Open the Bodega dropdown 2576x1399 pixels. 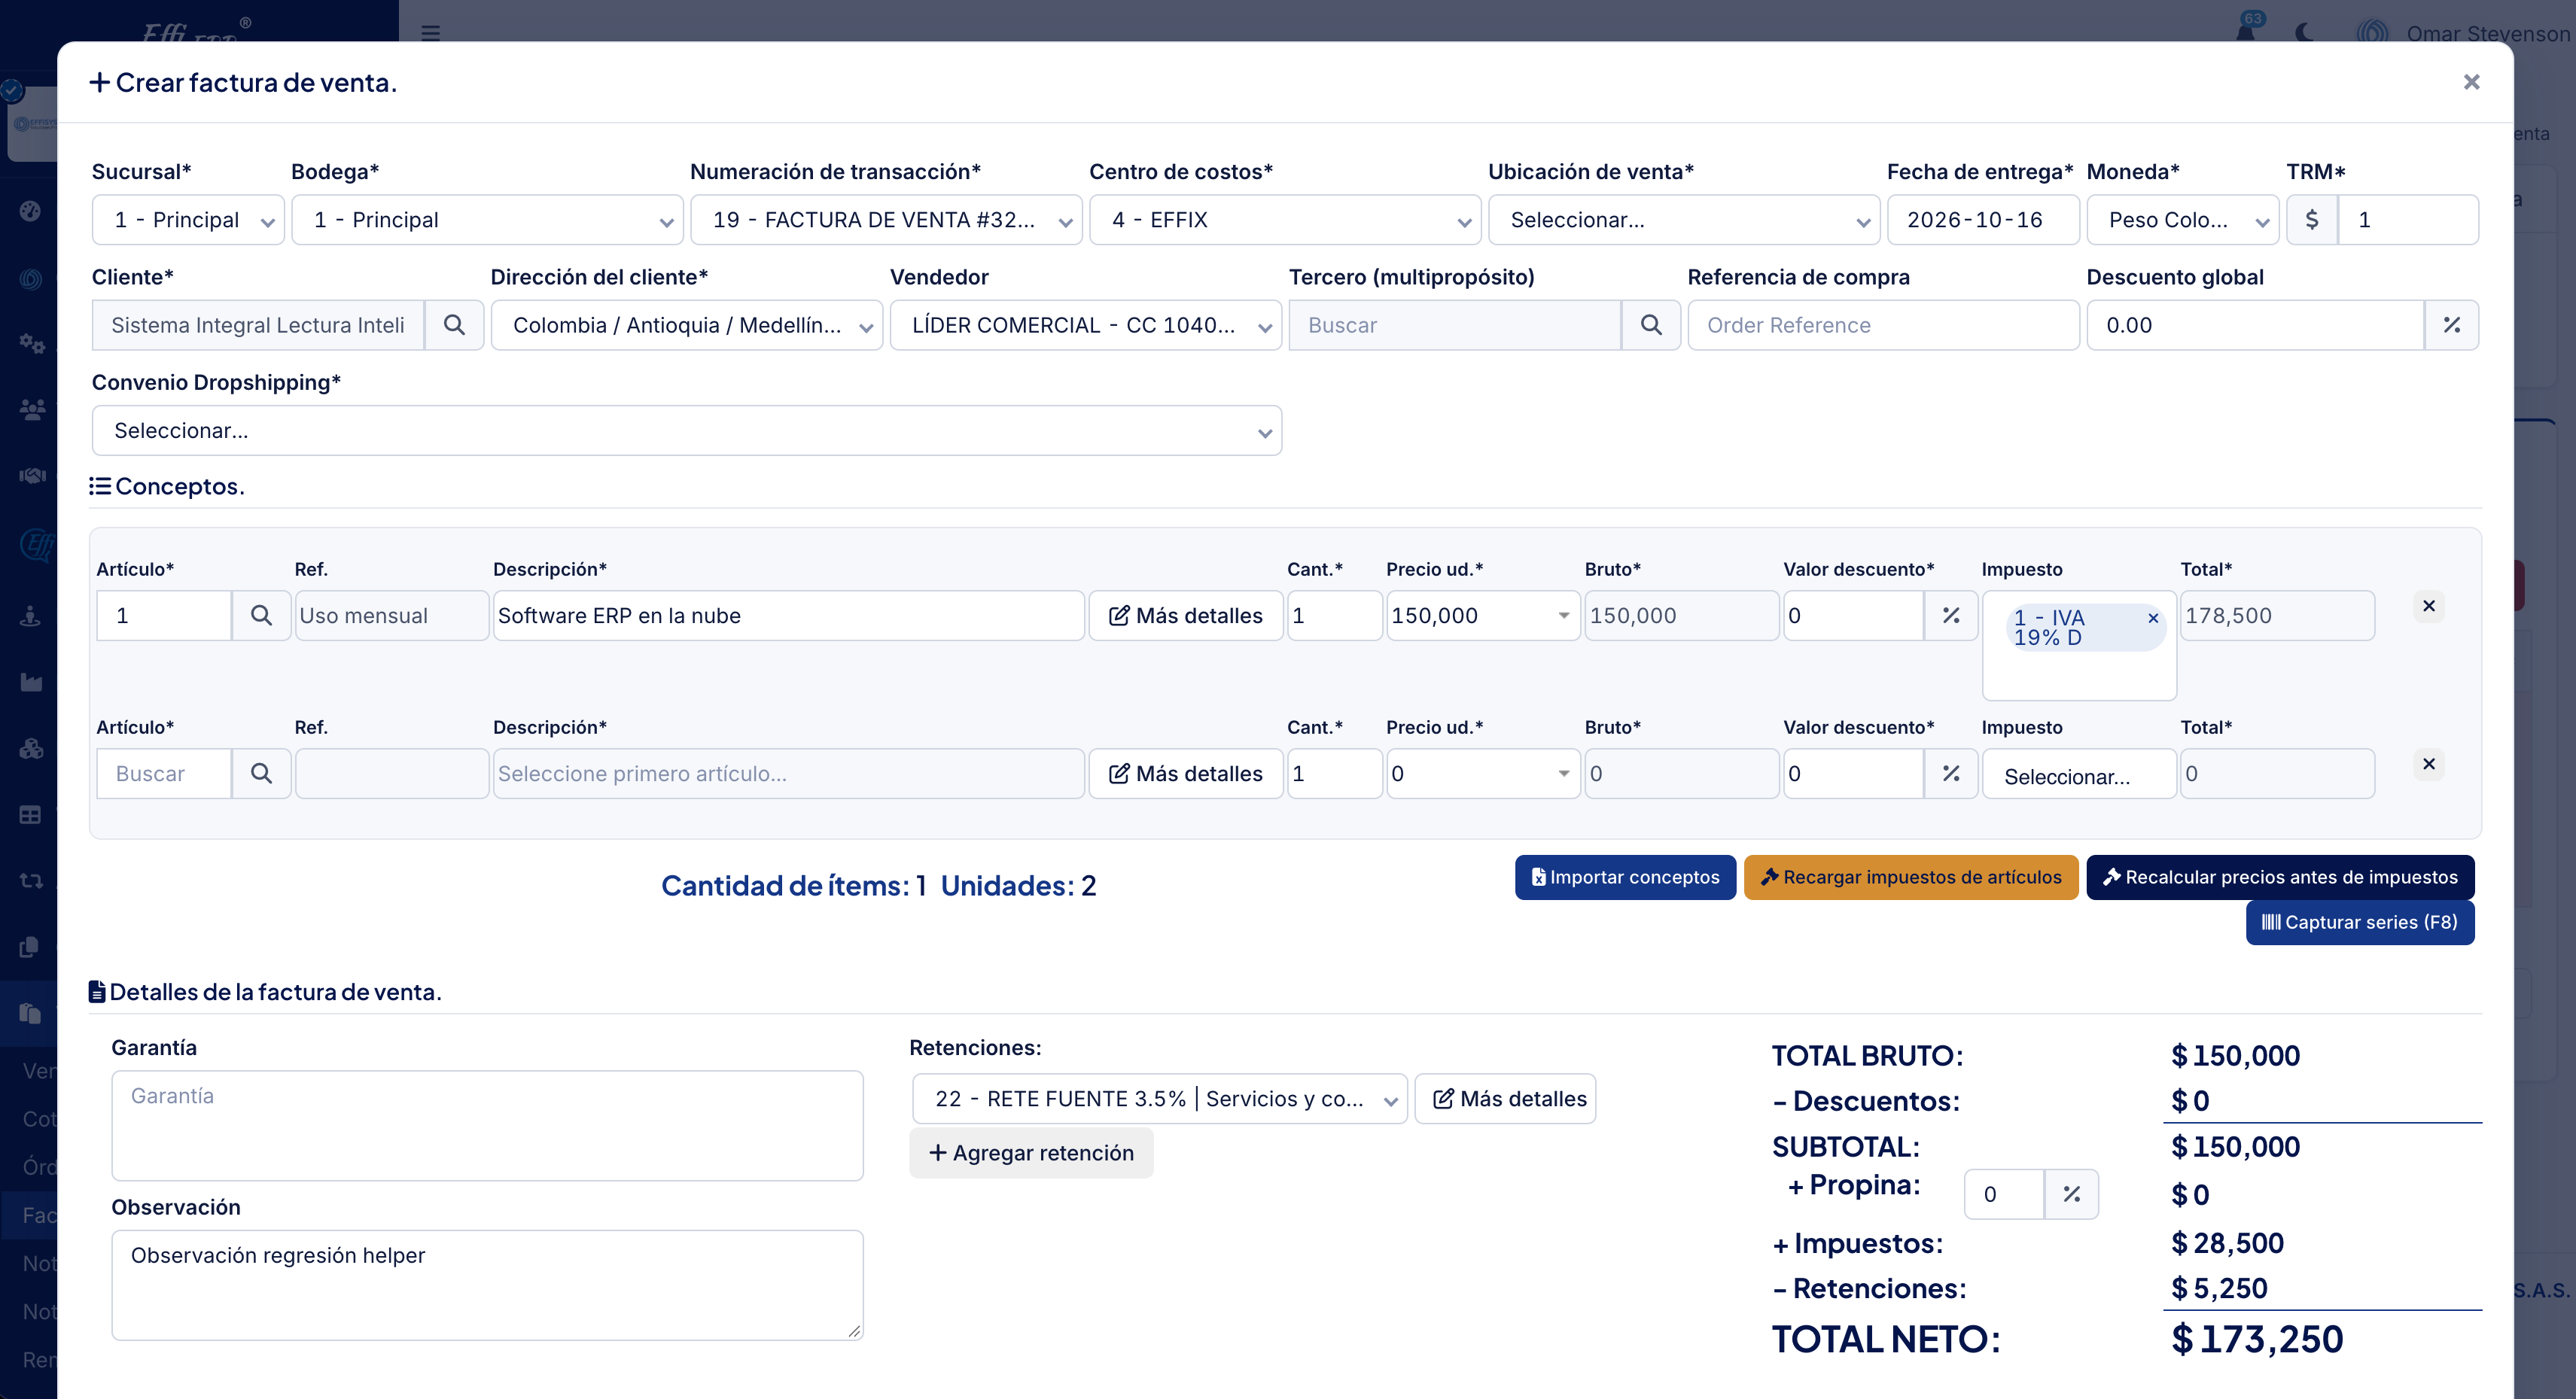487,220
